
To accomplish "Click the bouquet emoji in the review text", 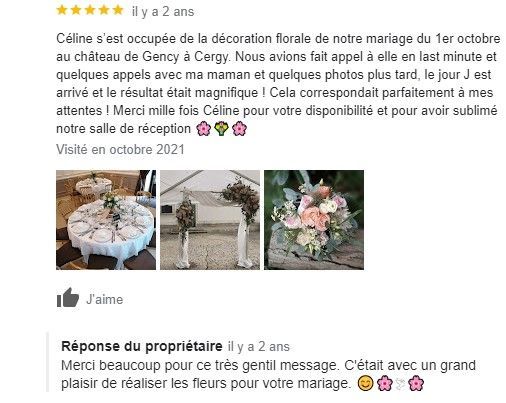I will coord(221,129).
